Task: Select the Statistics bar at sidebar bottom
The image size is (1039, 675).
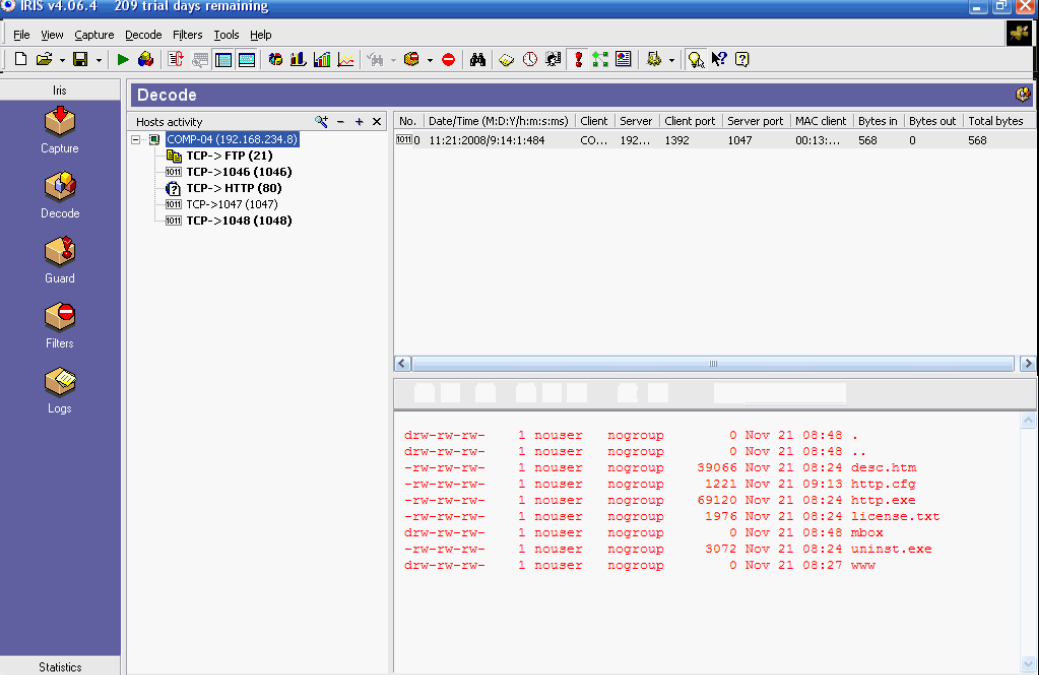Action: [60, 666]
